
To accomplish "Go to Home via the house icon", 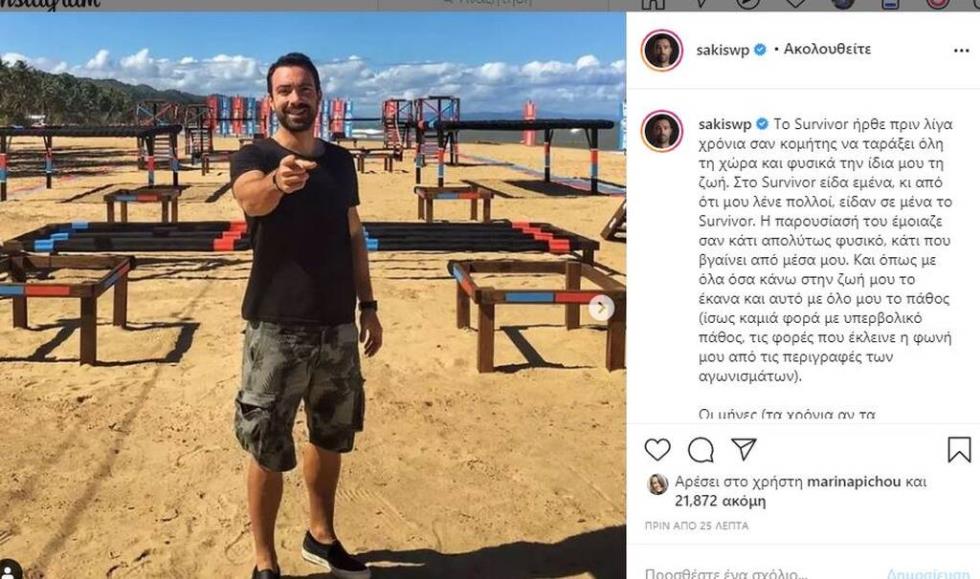I will 653,4.
